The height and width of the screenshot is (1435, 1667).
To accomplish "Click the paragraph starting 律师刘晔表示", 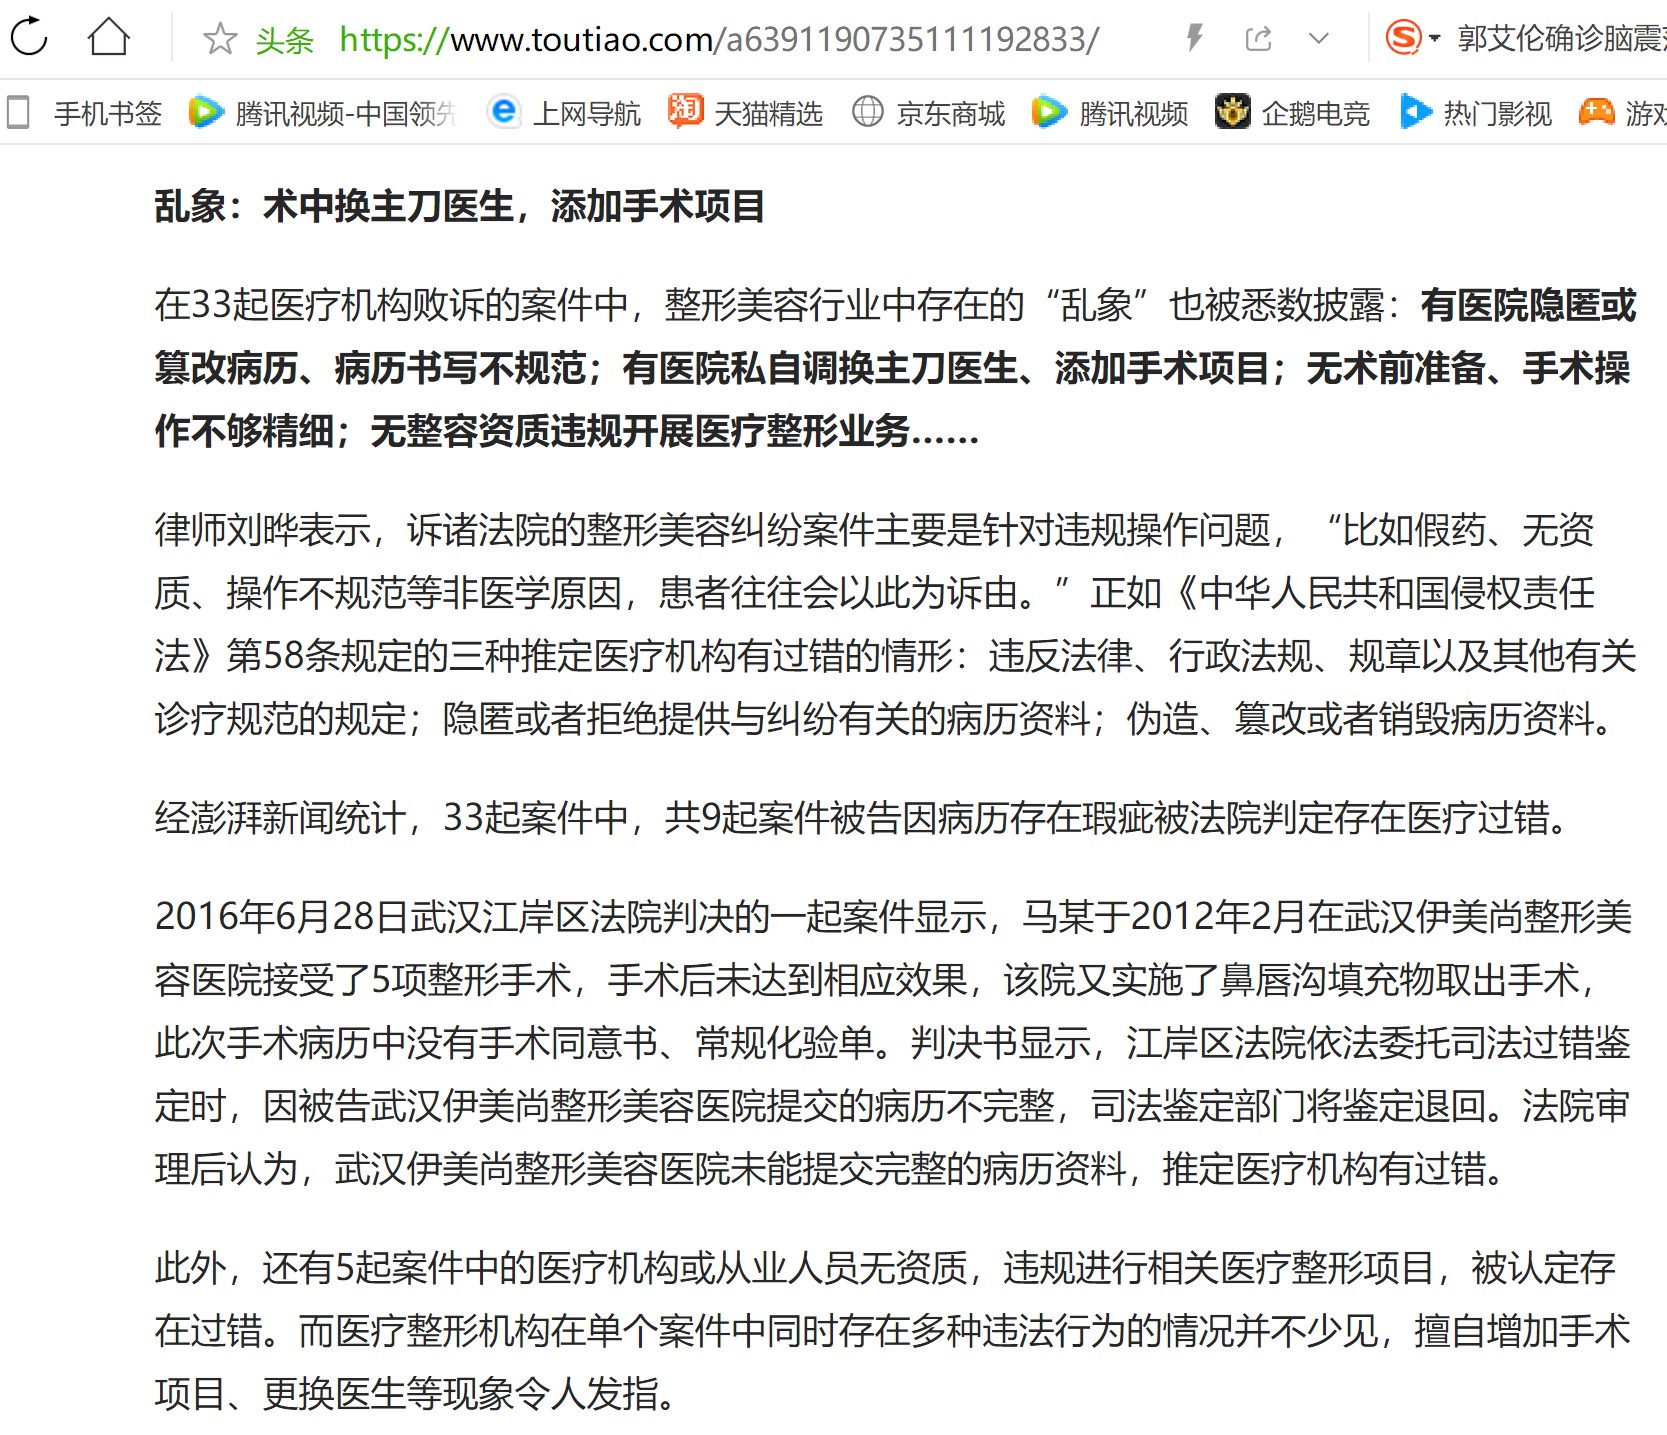I will coord(895,624).
